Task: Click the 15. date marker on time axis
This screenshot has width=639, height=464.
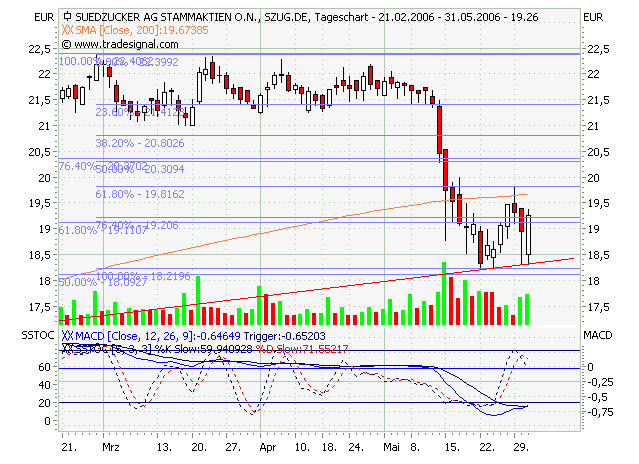Action: (x=452, y=447)
